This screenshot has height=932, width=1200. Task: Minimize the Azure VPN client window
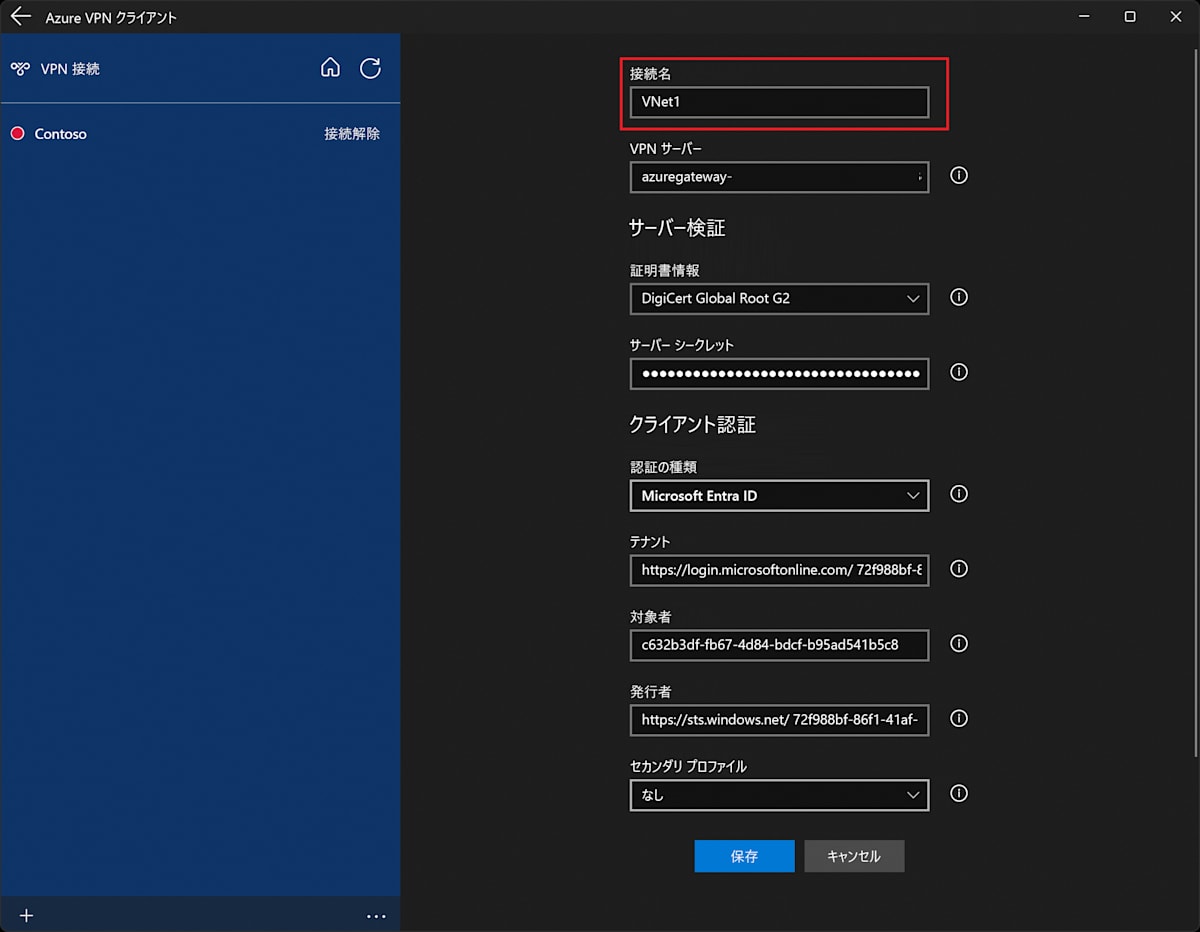point(1084,17)
